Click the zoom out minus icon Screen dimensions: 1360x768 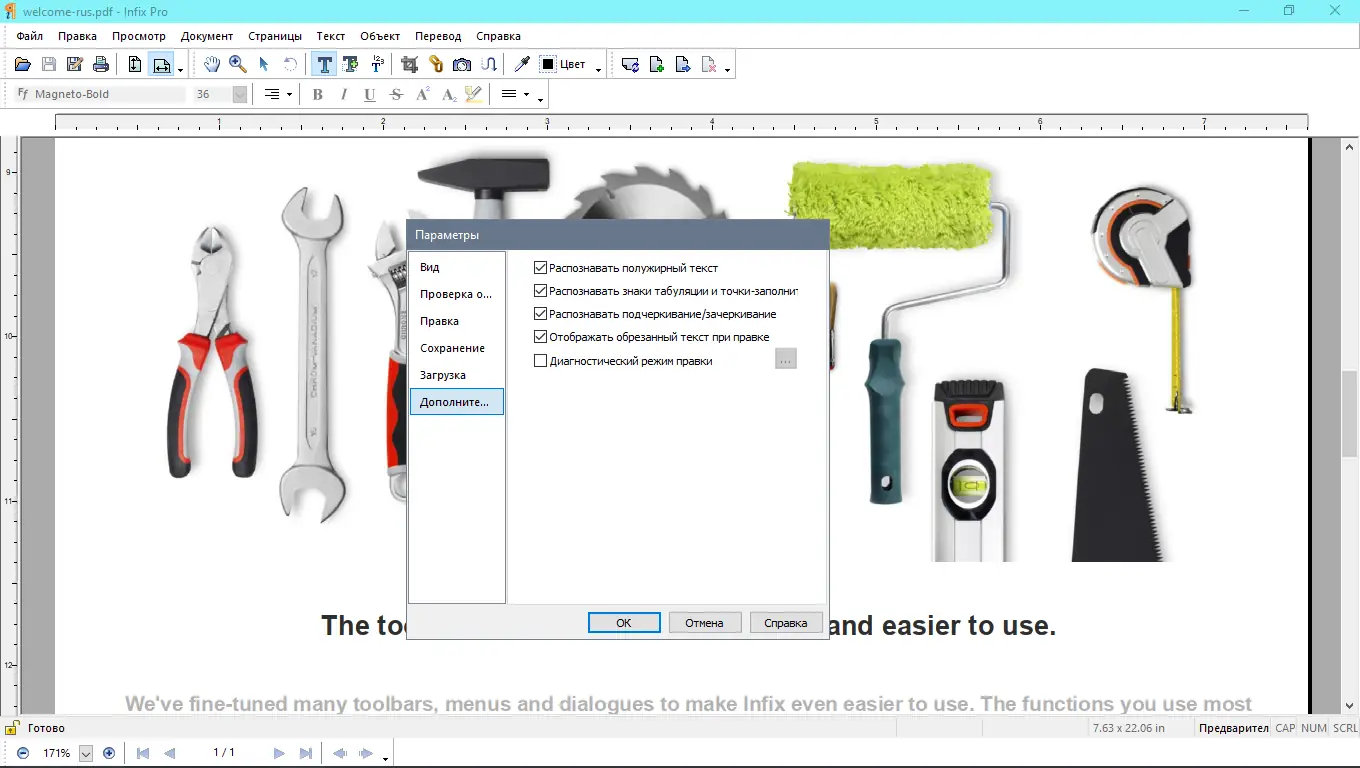[23, 753]
